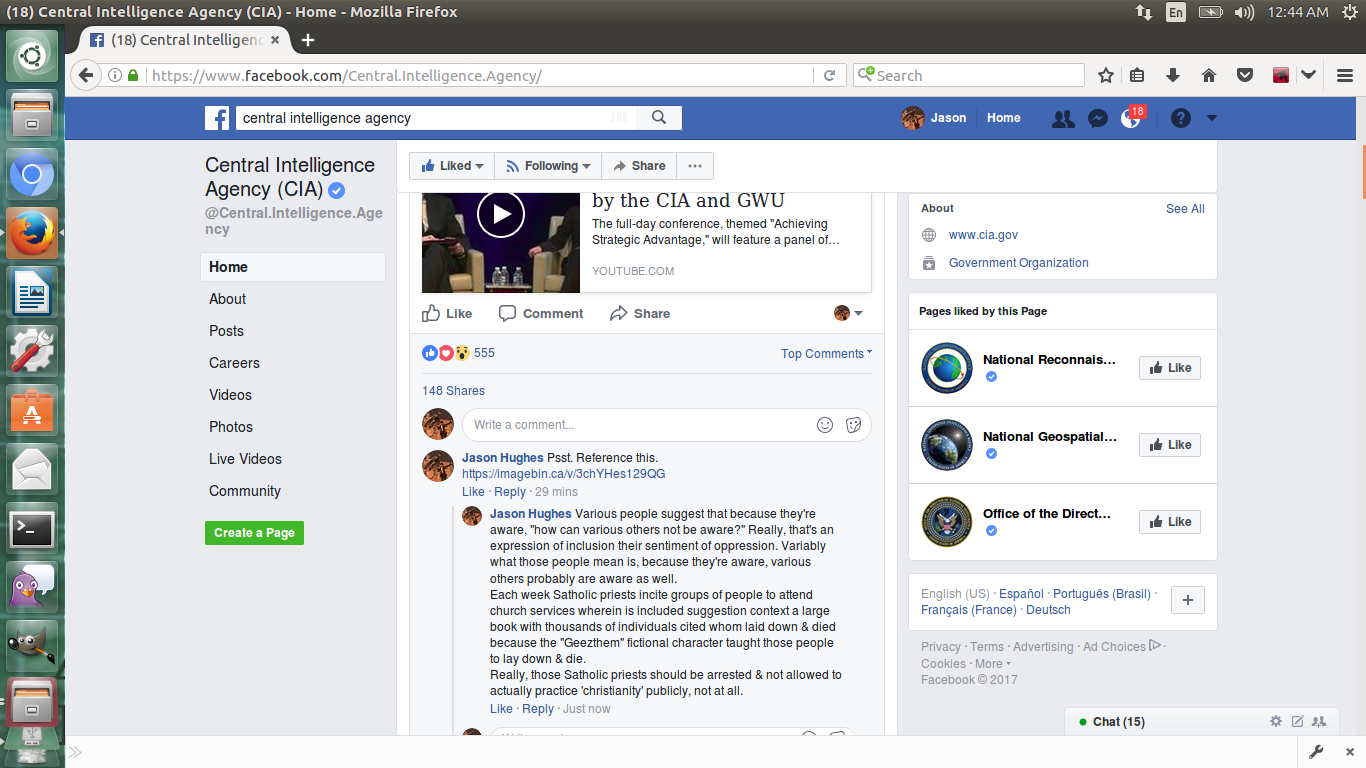Expand the More footer dropdown
Image resolution: width=1366 pixels, height=768 pixels.
pos(992,664)
